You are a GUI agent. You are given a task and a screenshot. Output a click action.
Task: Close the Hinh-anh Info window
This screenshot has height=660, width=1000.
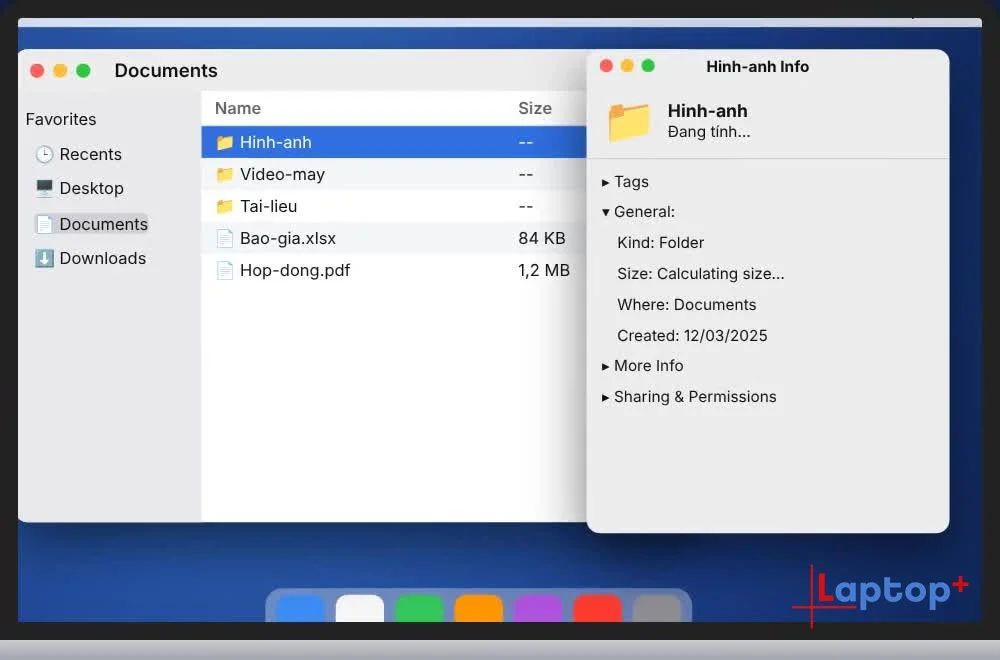coord(607,66)
